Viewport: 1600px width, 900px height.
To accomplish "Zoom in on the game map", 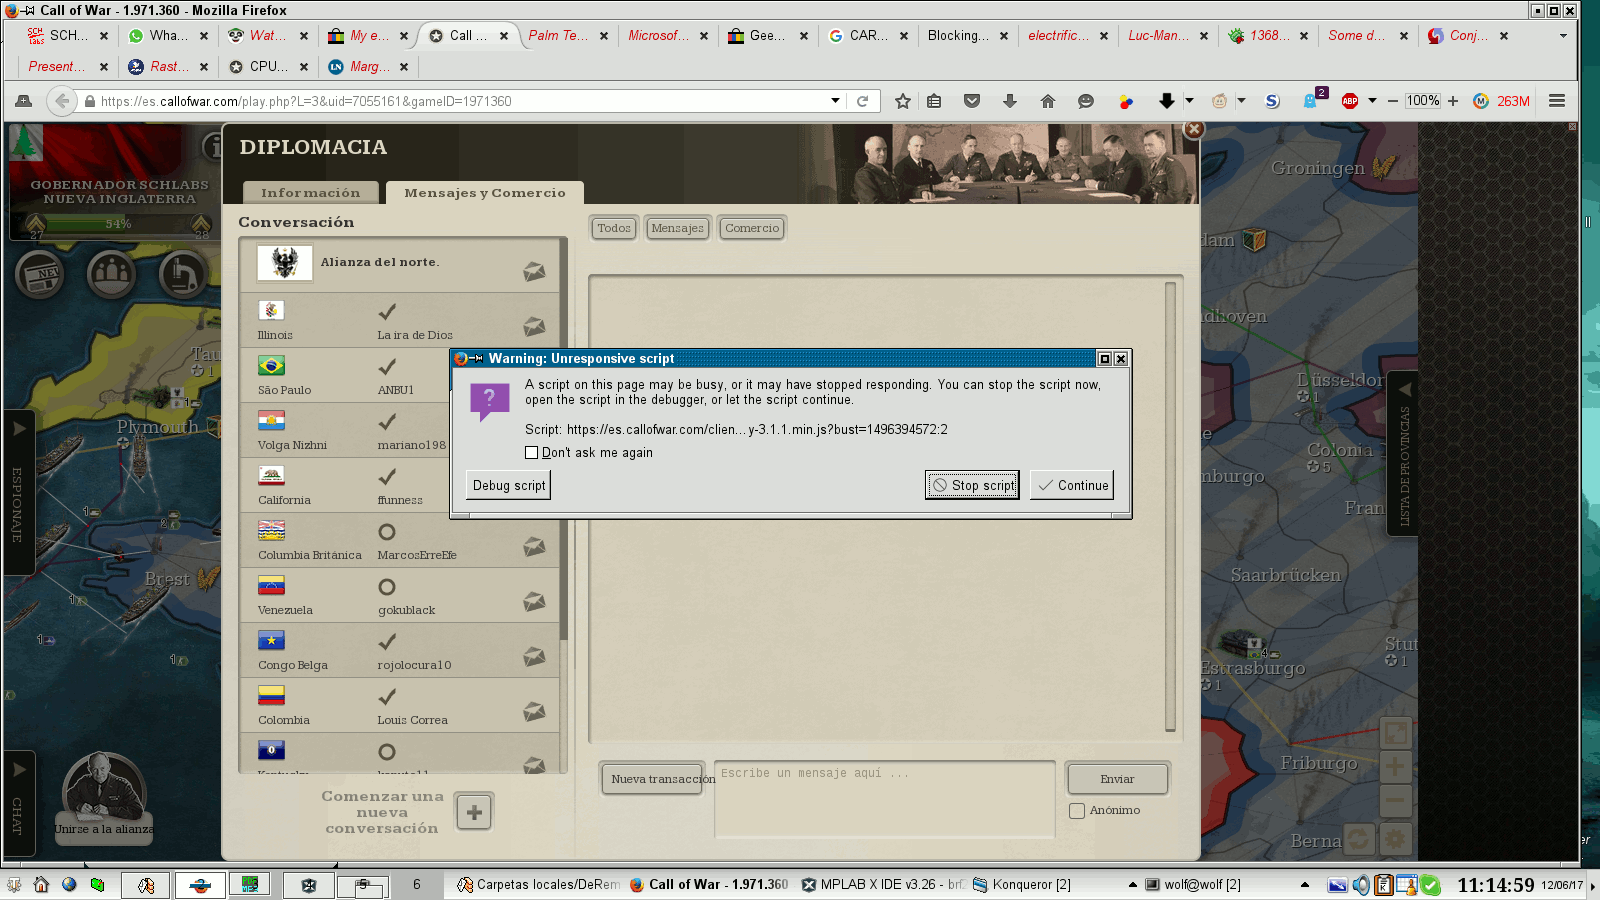I will [x=1395, y=767].
